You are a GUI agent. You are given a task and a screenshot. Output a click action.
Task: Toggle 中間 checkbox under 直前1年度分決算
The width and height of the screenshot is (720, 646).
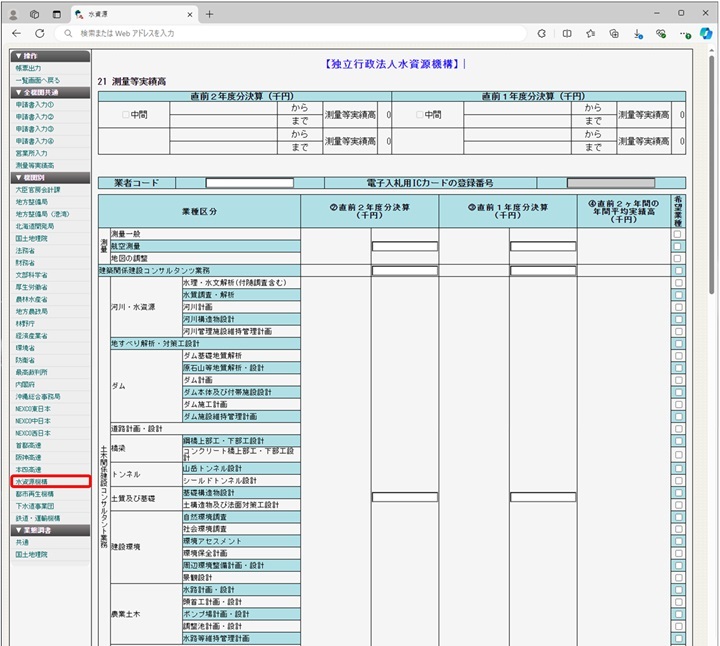coord(419,115)
